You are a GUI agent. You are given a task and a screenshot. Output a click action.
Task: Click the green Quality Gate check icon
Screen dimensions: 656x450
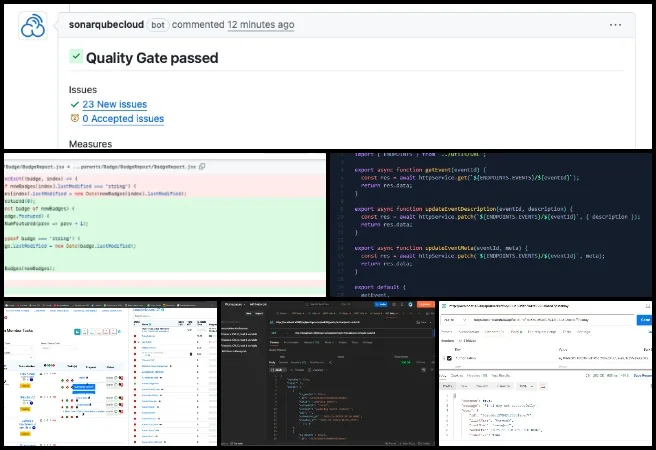76,56
